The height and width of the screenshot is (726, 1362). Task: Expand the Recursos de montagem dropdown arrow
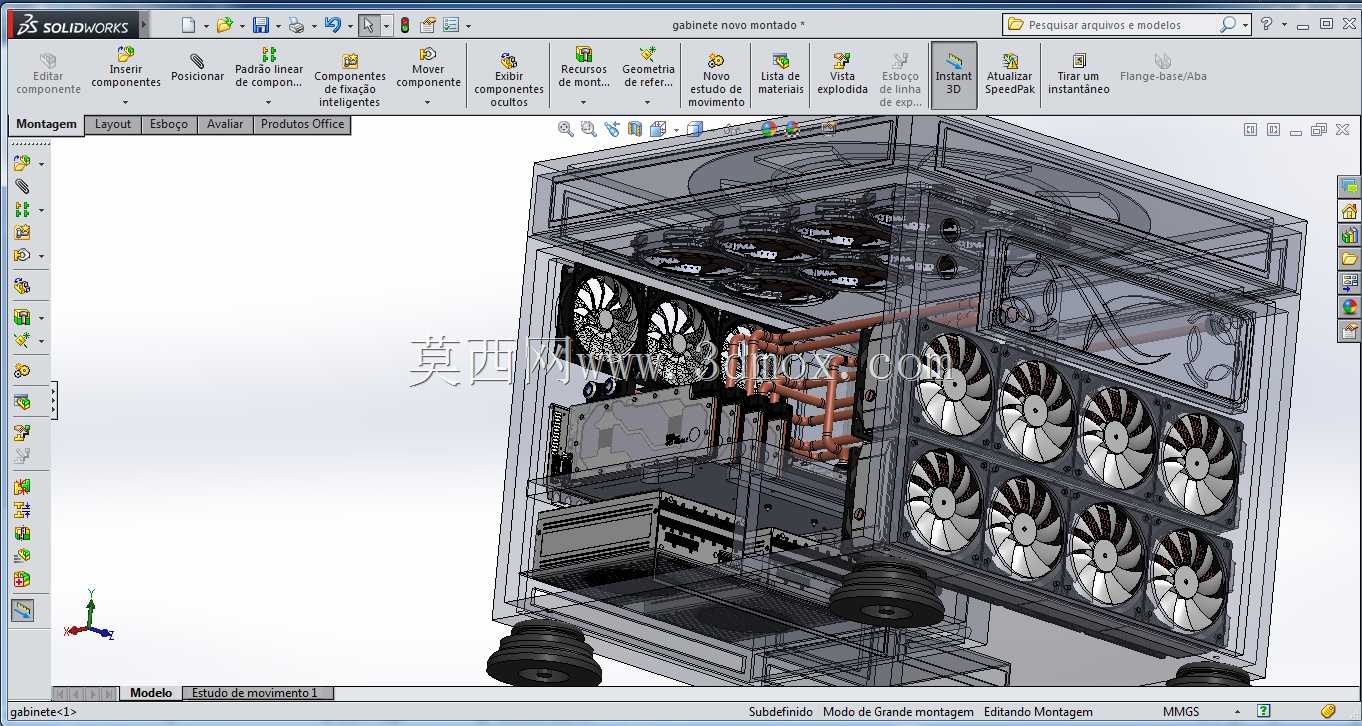point(584,102)
